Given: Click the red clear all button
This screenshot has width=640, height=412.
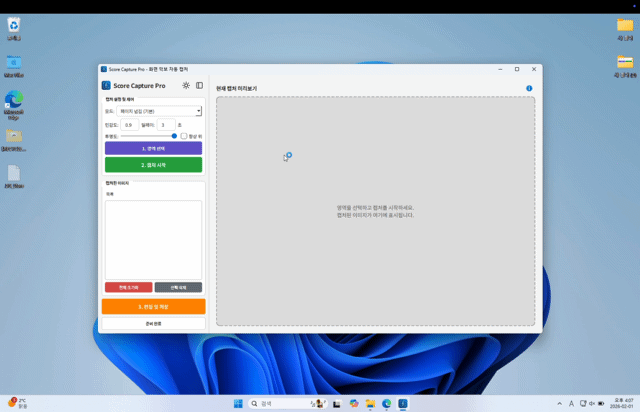Looking at the screenshot, I should tap(129, 287).
